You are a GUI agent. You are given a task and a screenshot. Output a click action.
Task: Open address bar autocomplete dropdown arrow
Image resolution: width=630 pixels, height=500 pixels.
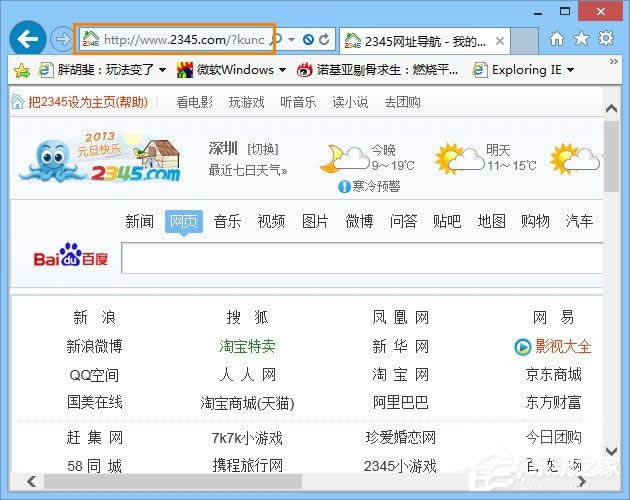[292, 39]
